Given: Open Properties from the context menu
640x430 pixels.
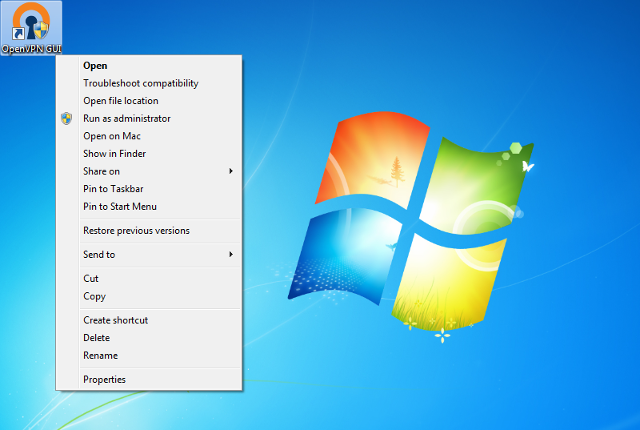Looking at the screenshot, I should [x=149, y=379].
